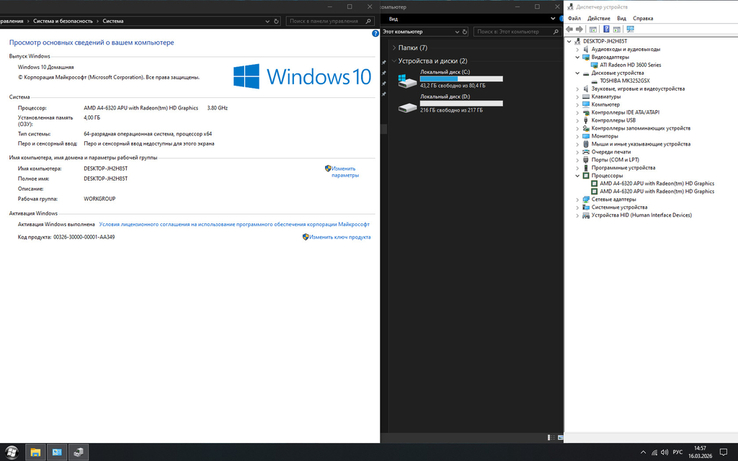
Task: Click the РУС language indicator in taskbar
Action: click(x=678, y=453)
